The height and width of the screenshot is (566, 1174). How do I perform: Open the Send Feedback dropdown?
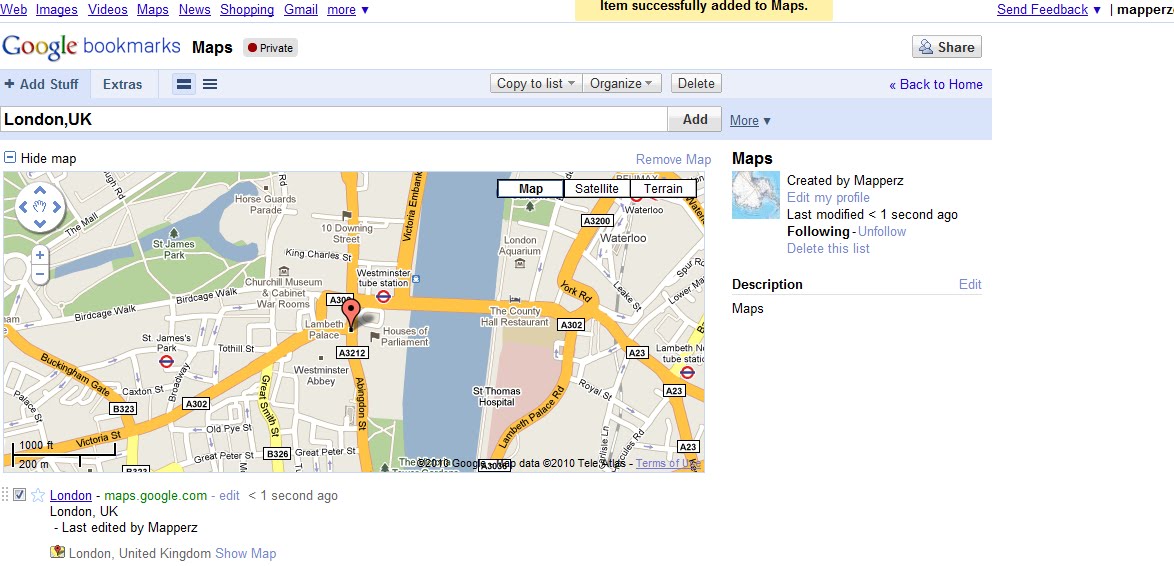pos(1049,10)
